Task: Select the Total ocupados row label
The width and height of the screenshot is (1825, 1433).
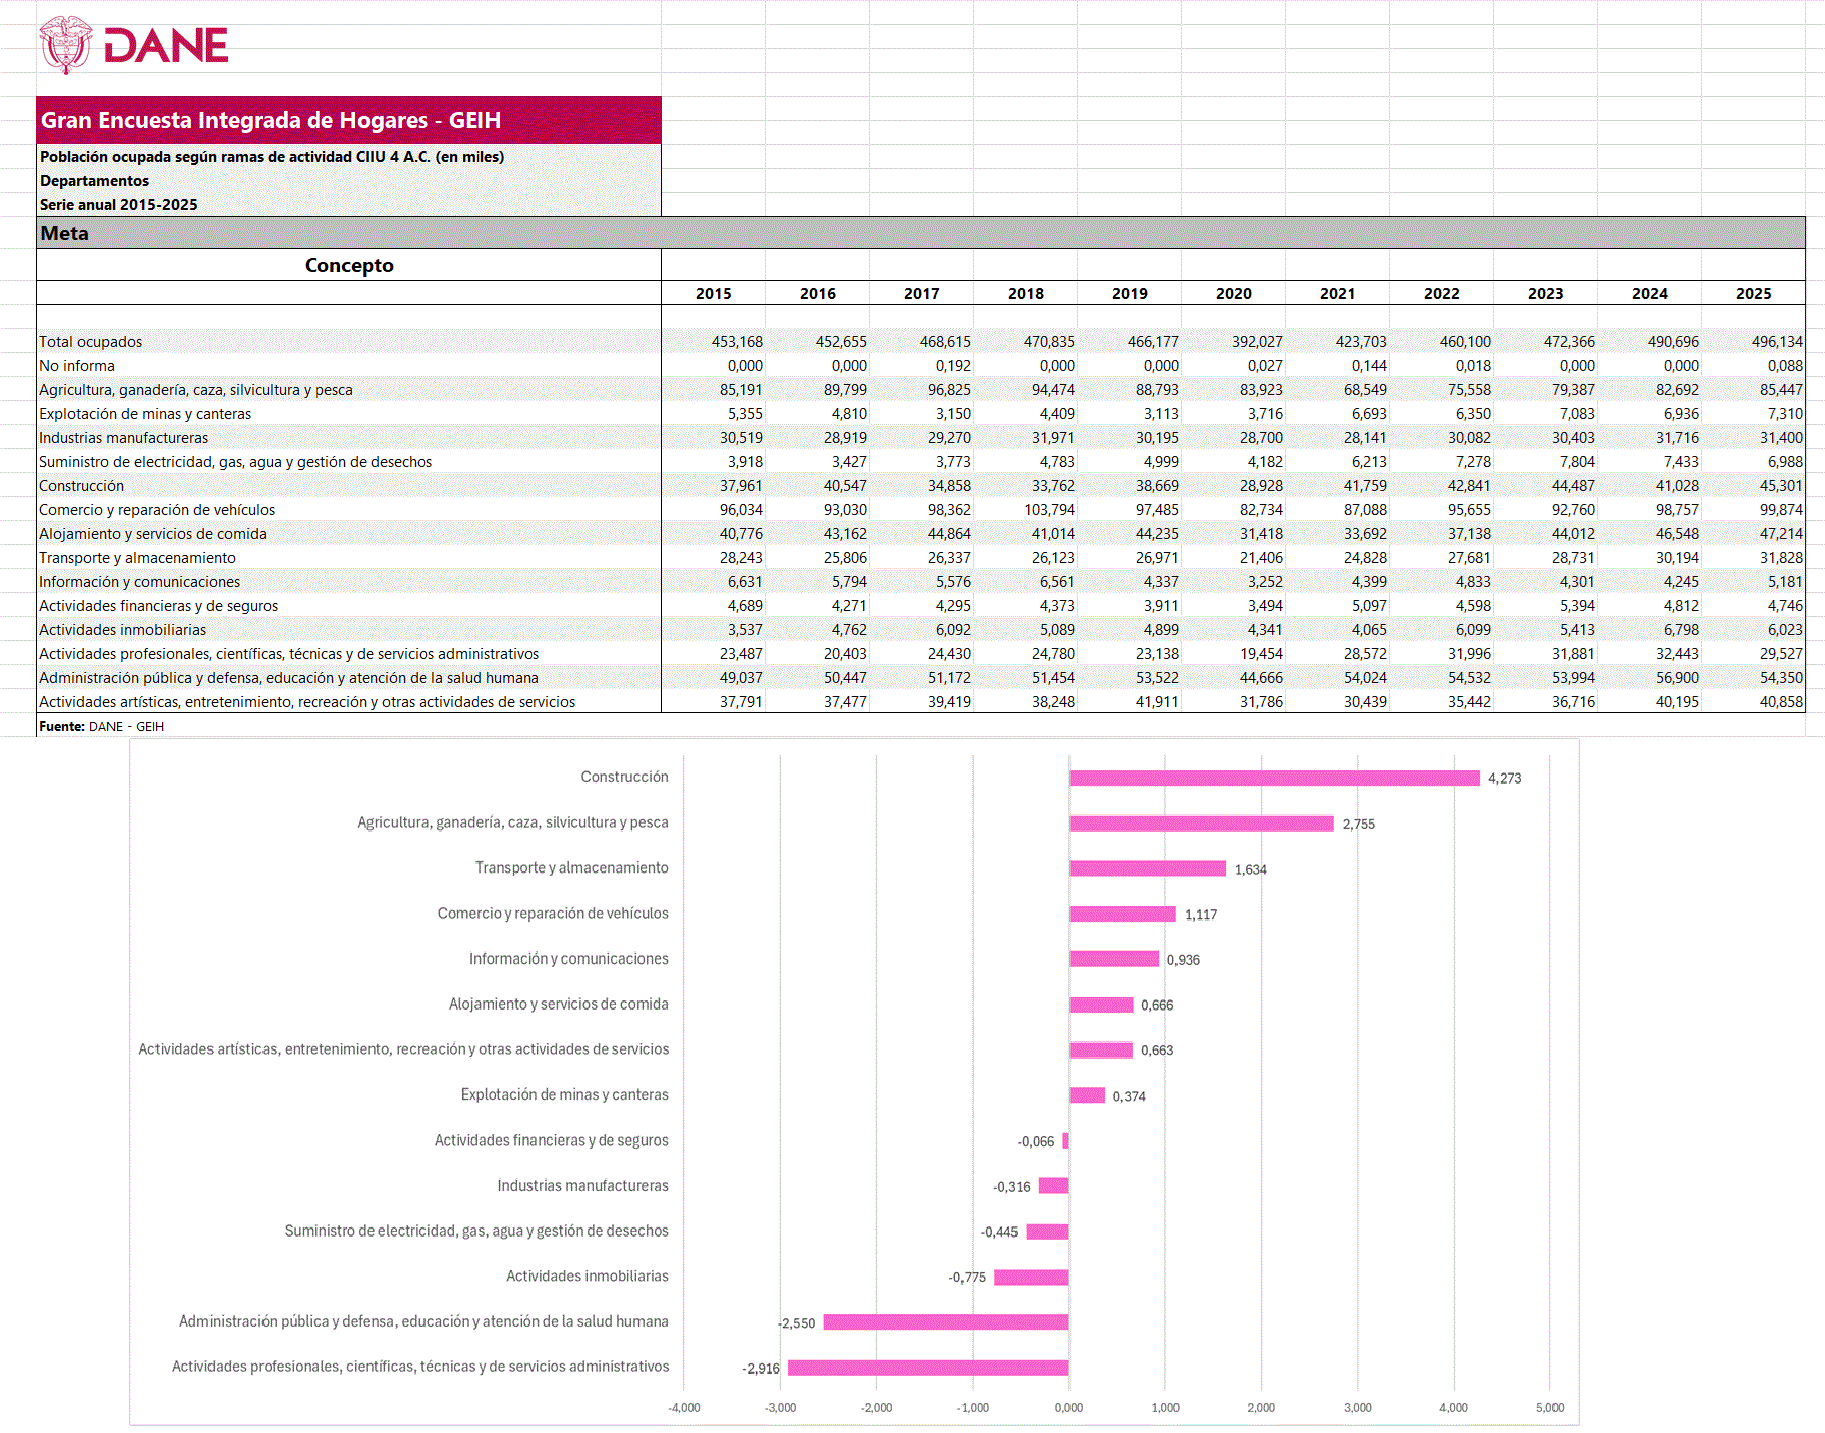Action: tap(91, 342)
